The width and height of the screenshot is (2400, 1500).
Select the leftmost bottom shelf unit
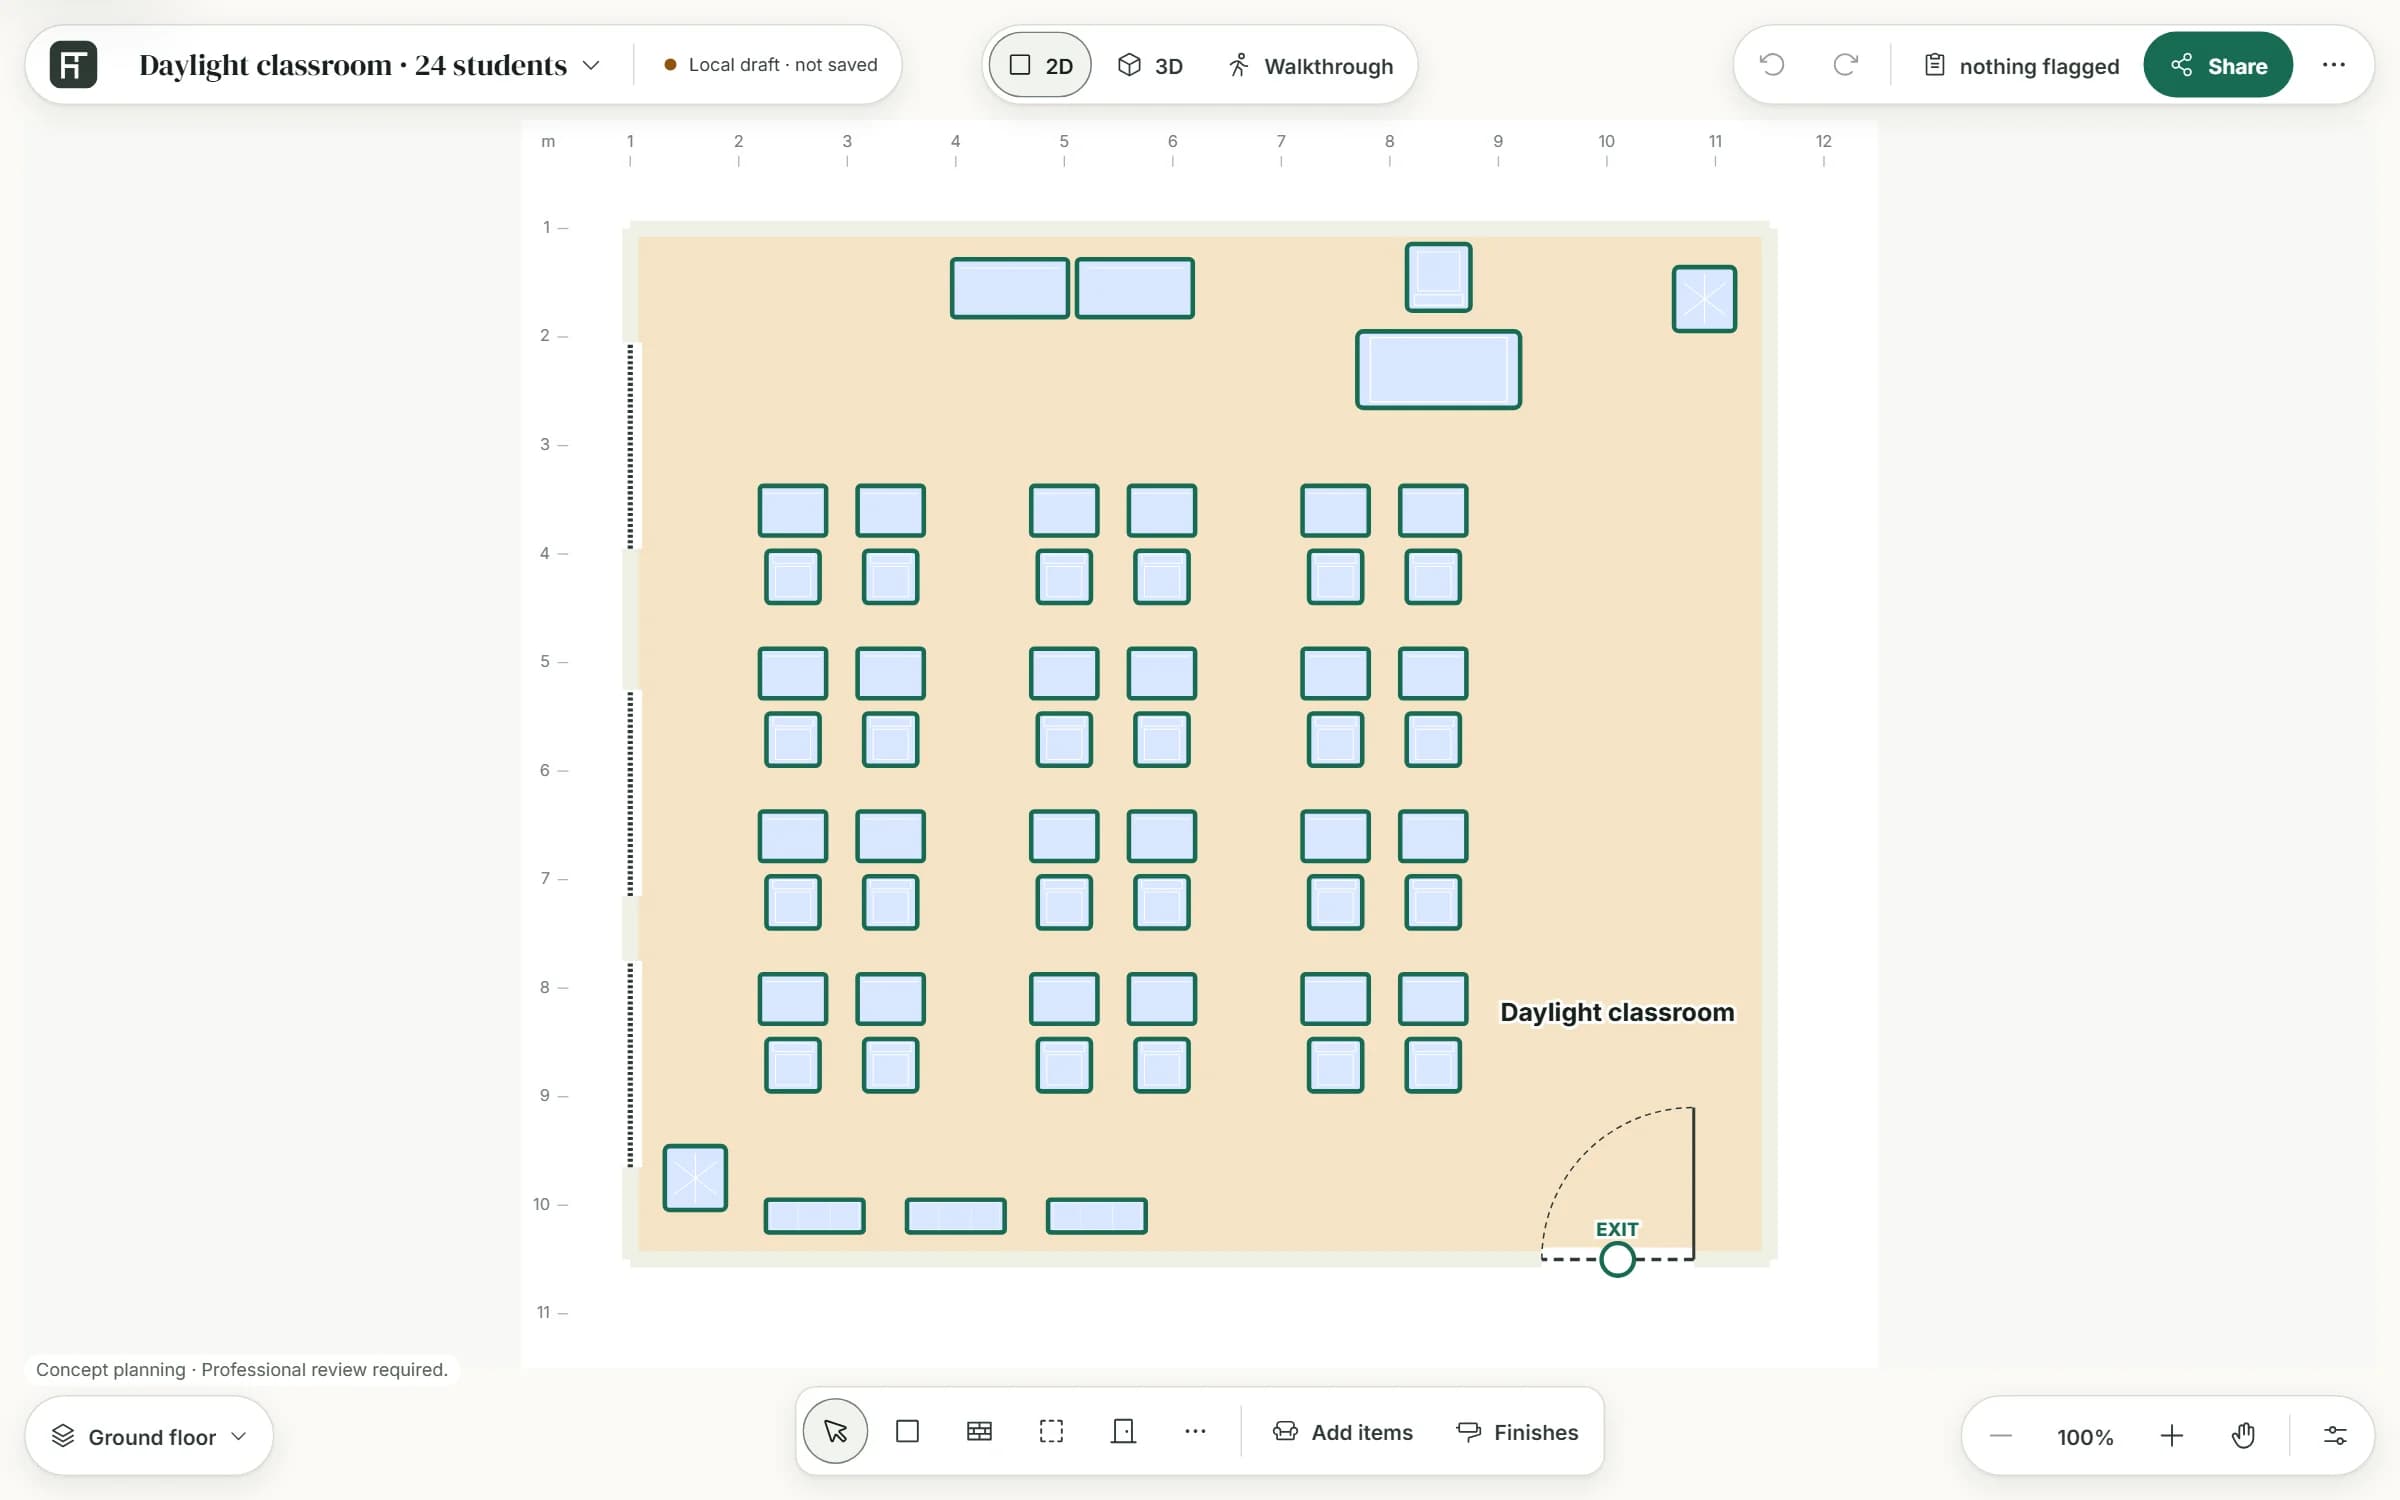click(x=814, y=1216)
